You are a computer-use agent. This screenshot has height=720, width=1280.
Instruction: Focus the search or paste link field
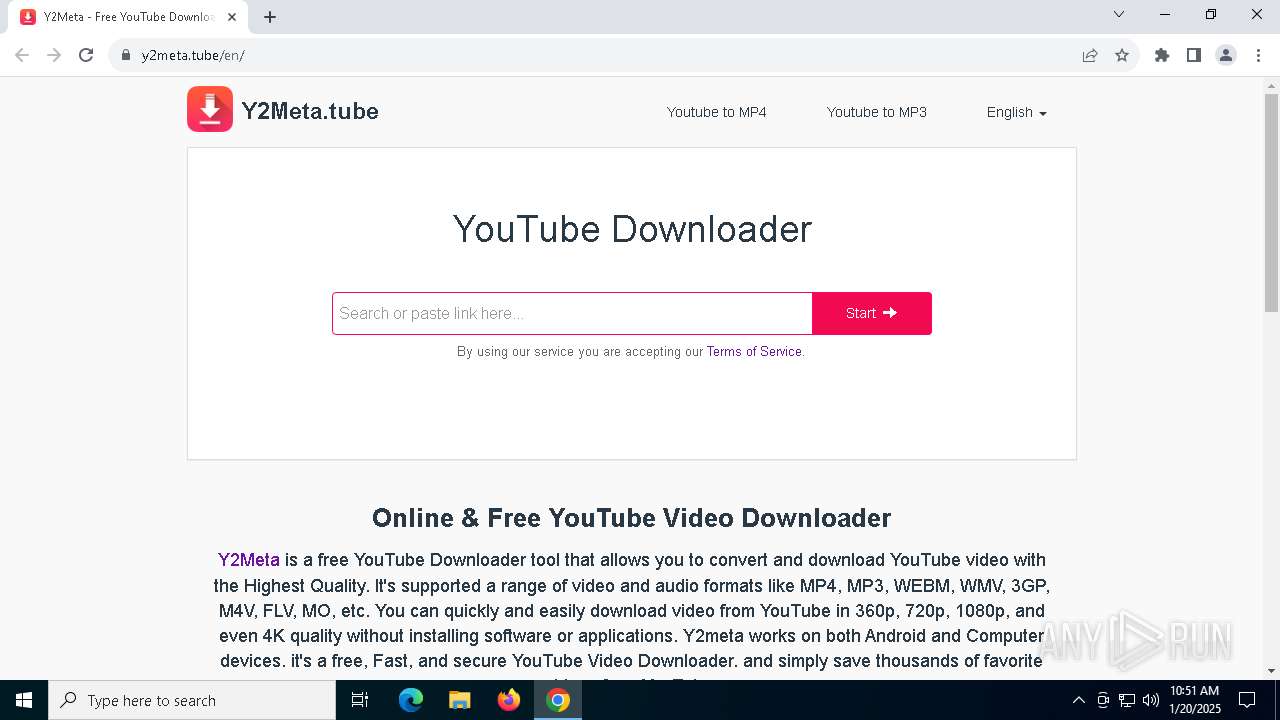[572, 313]
